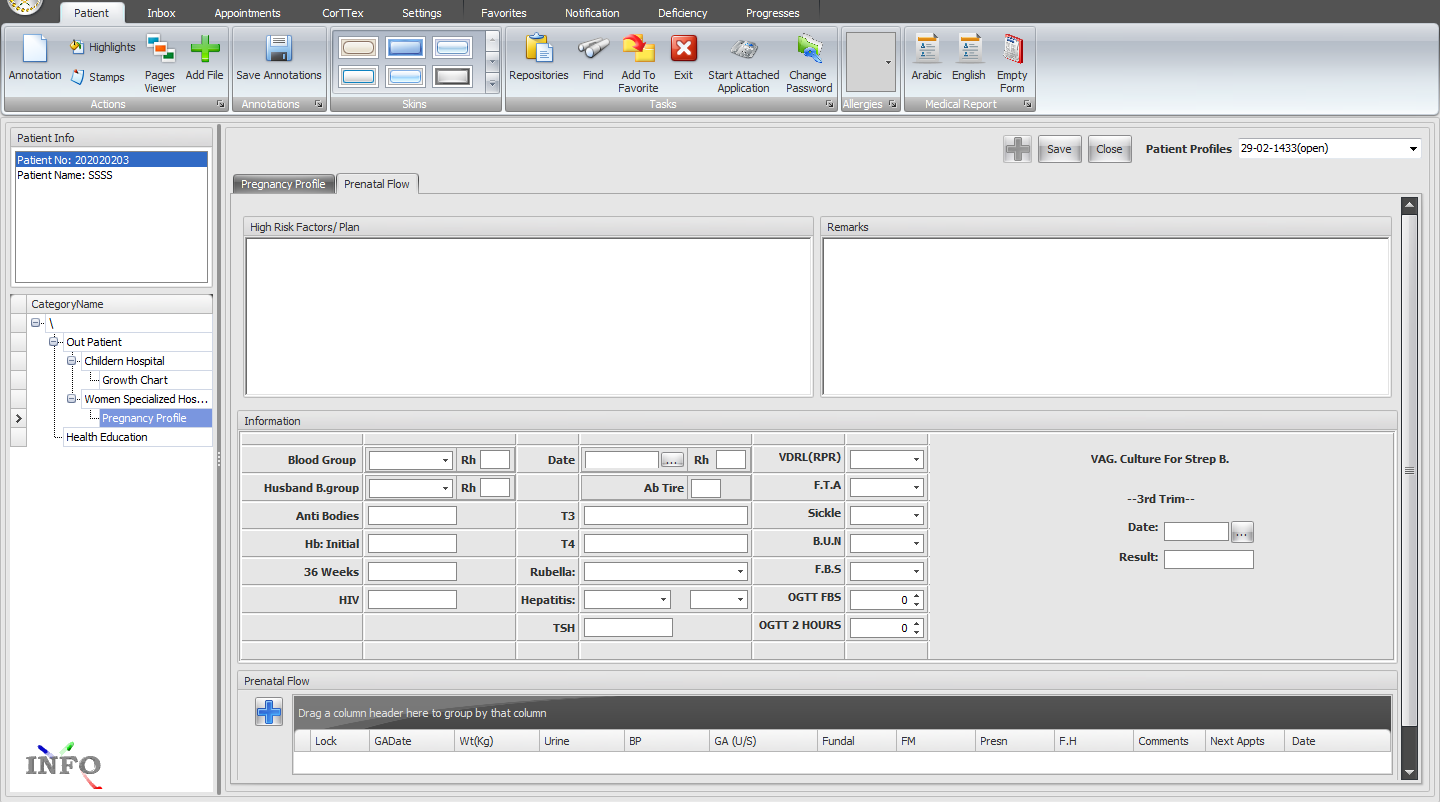Increase the OGTT FBS value
Screen dimensions: 1440x802
click(917, 596)
